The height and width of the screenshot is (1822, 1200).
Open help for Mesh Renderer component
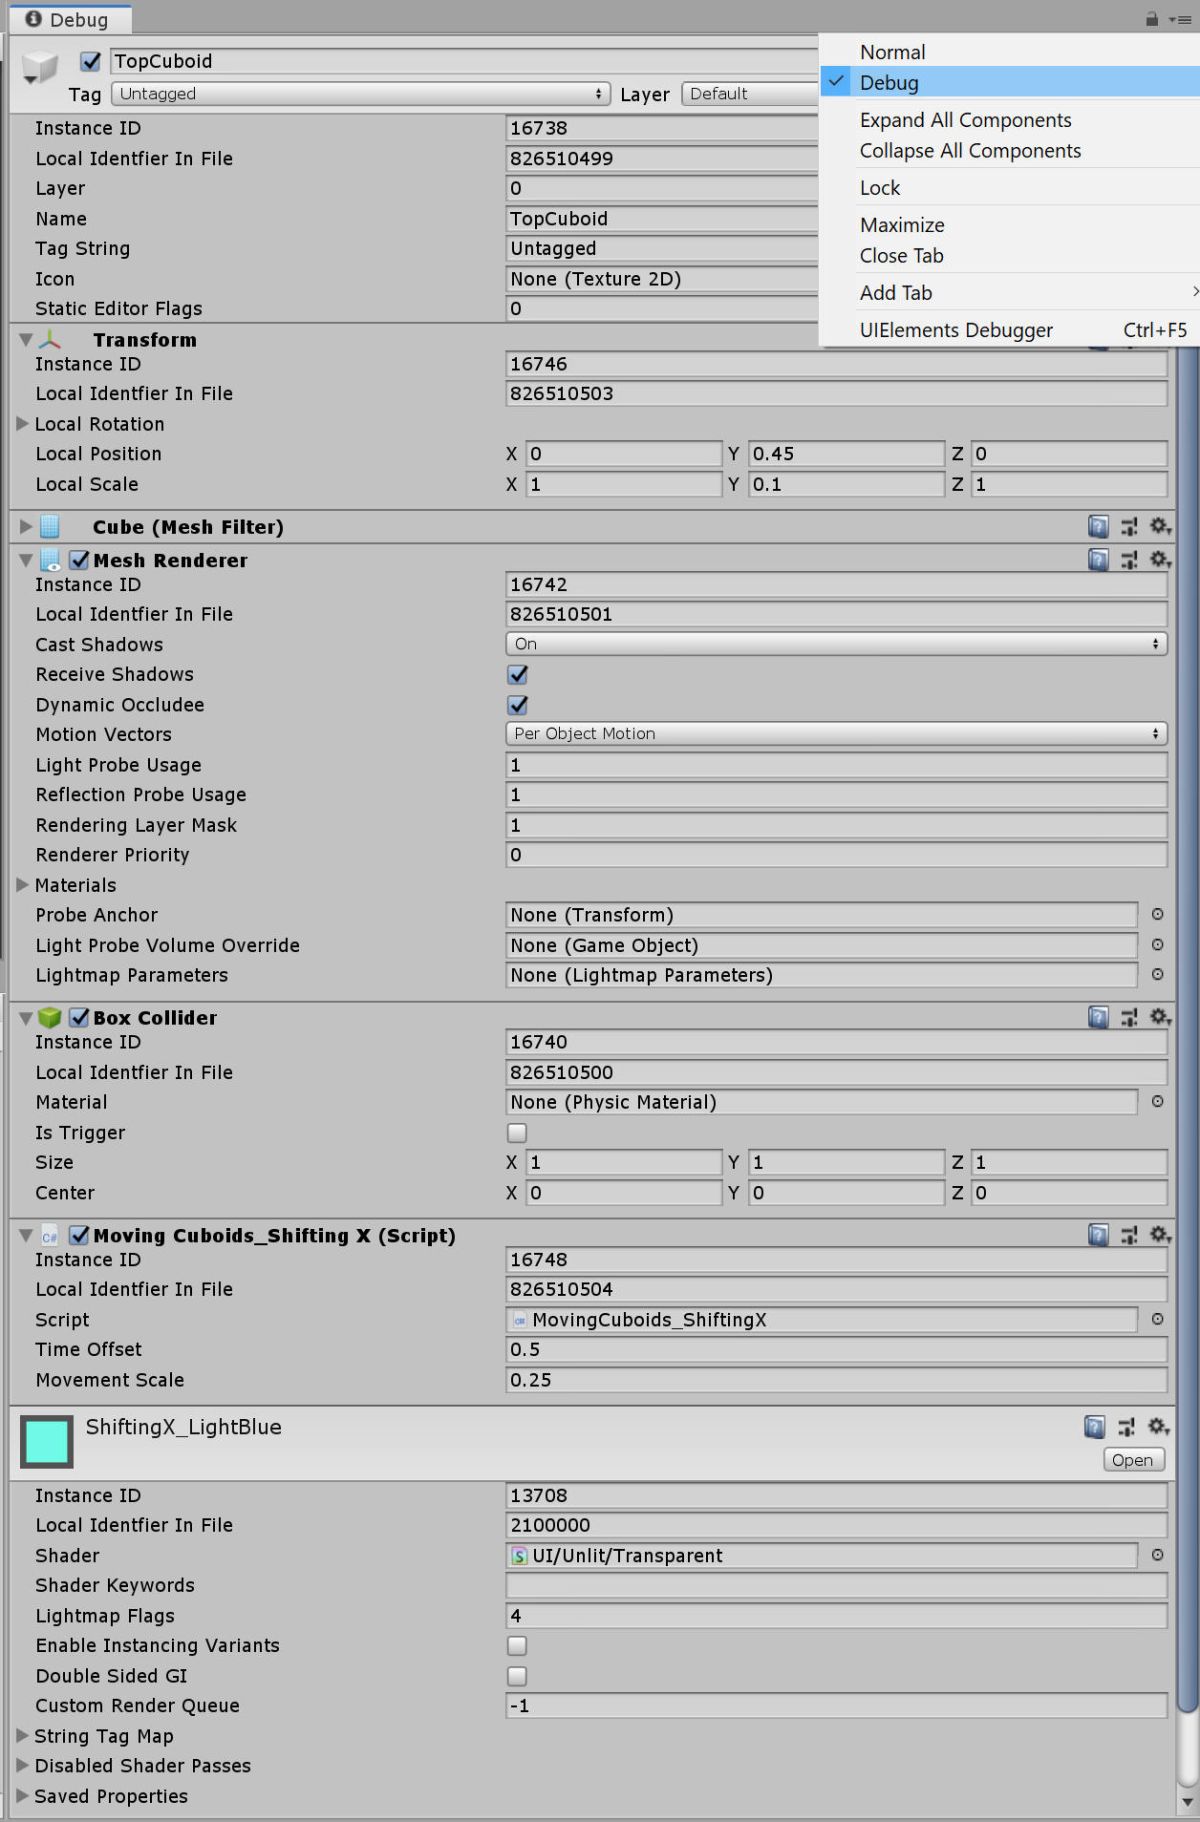1098,560
